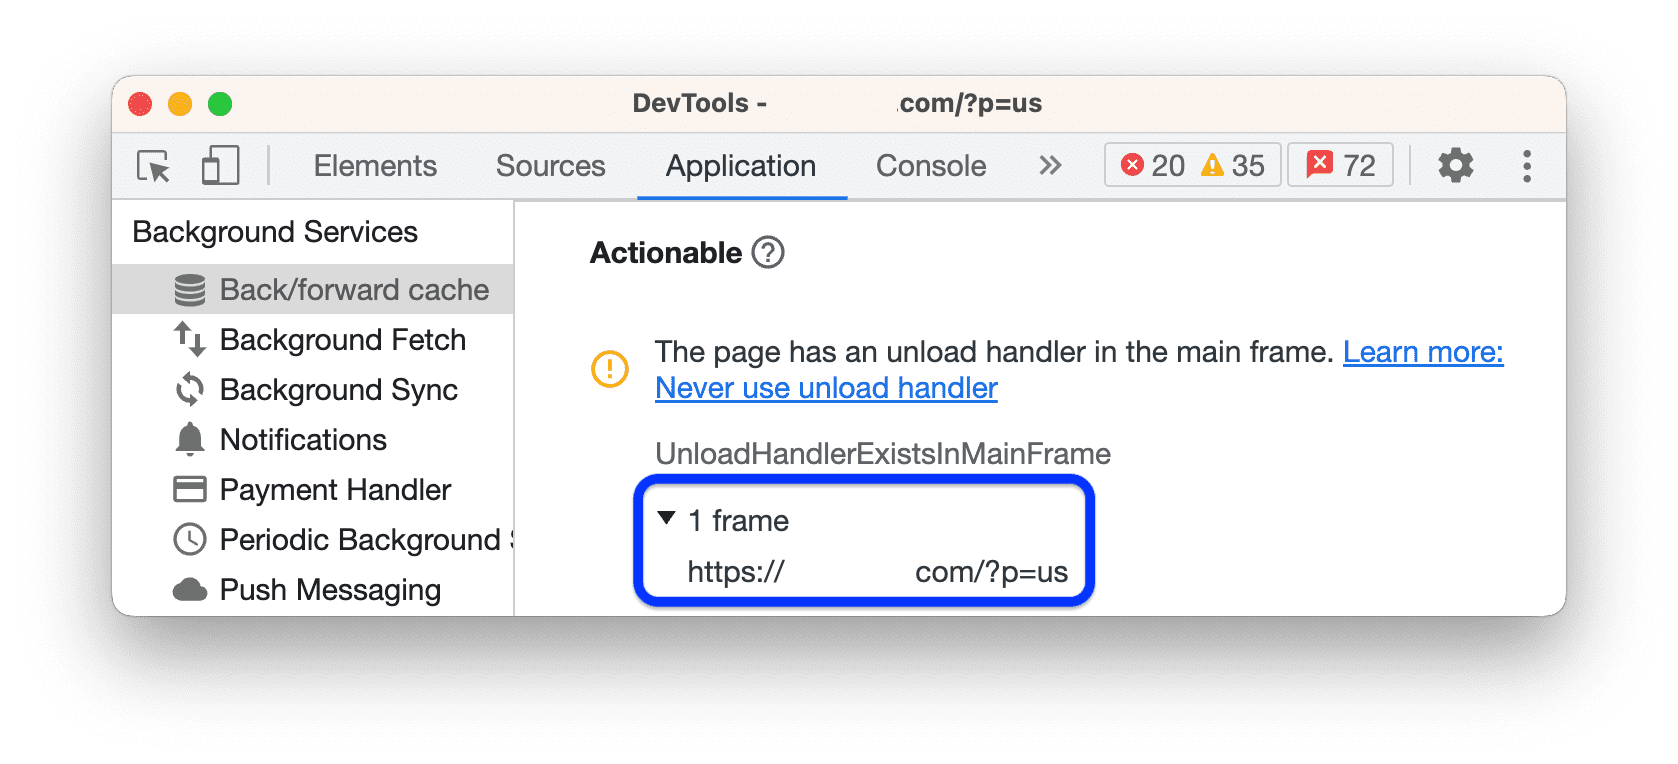This screenshot has height=764, width=1678.
Task: Select Background Fetch in the sidebar
Action: pos(342,339)
